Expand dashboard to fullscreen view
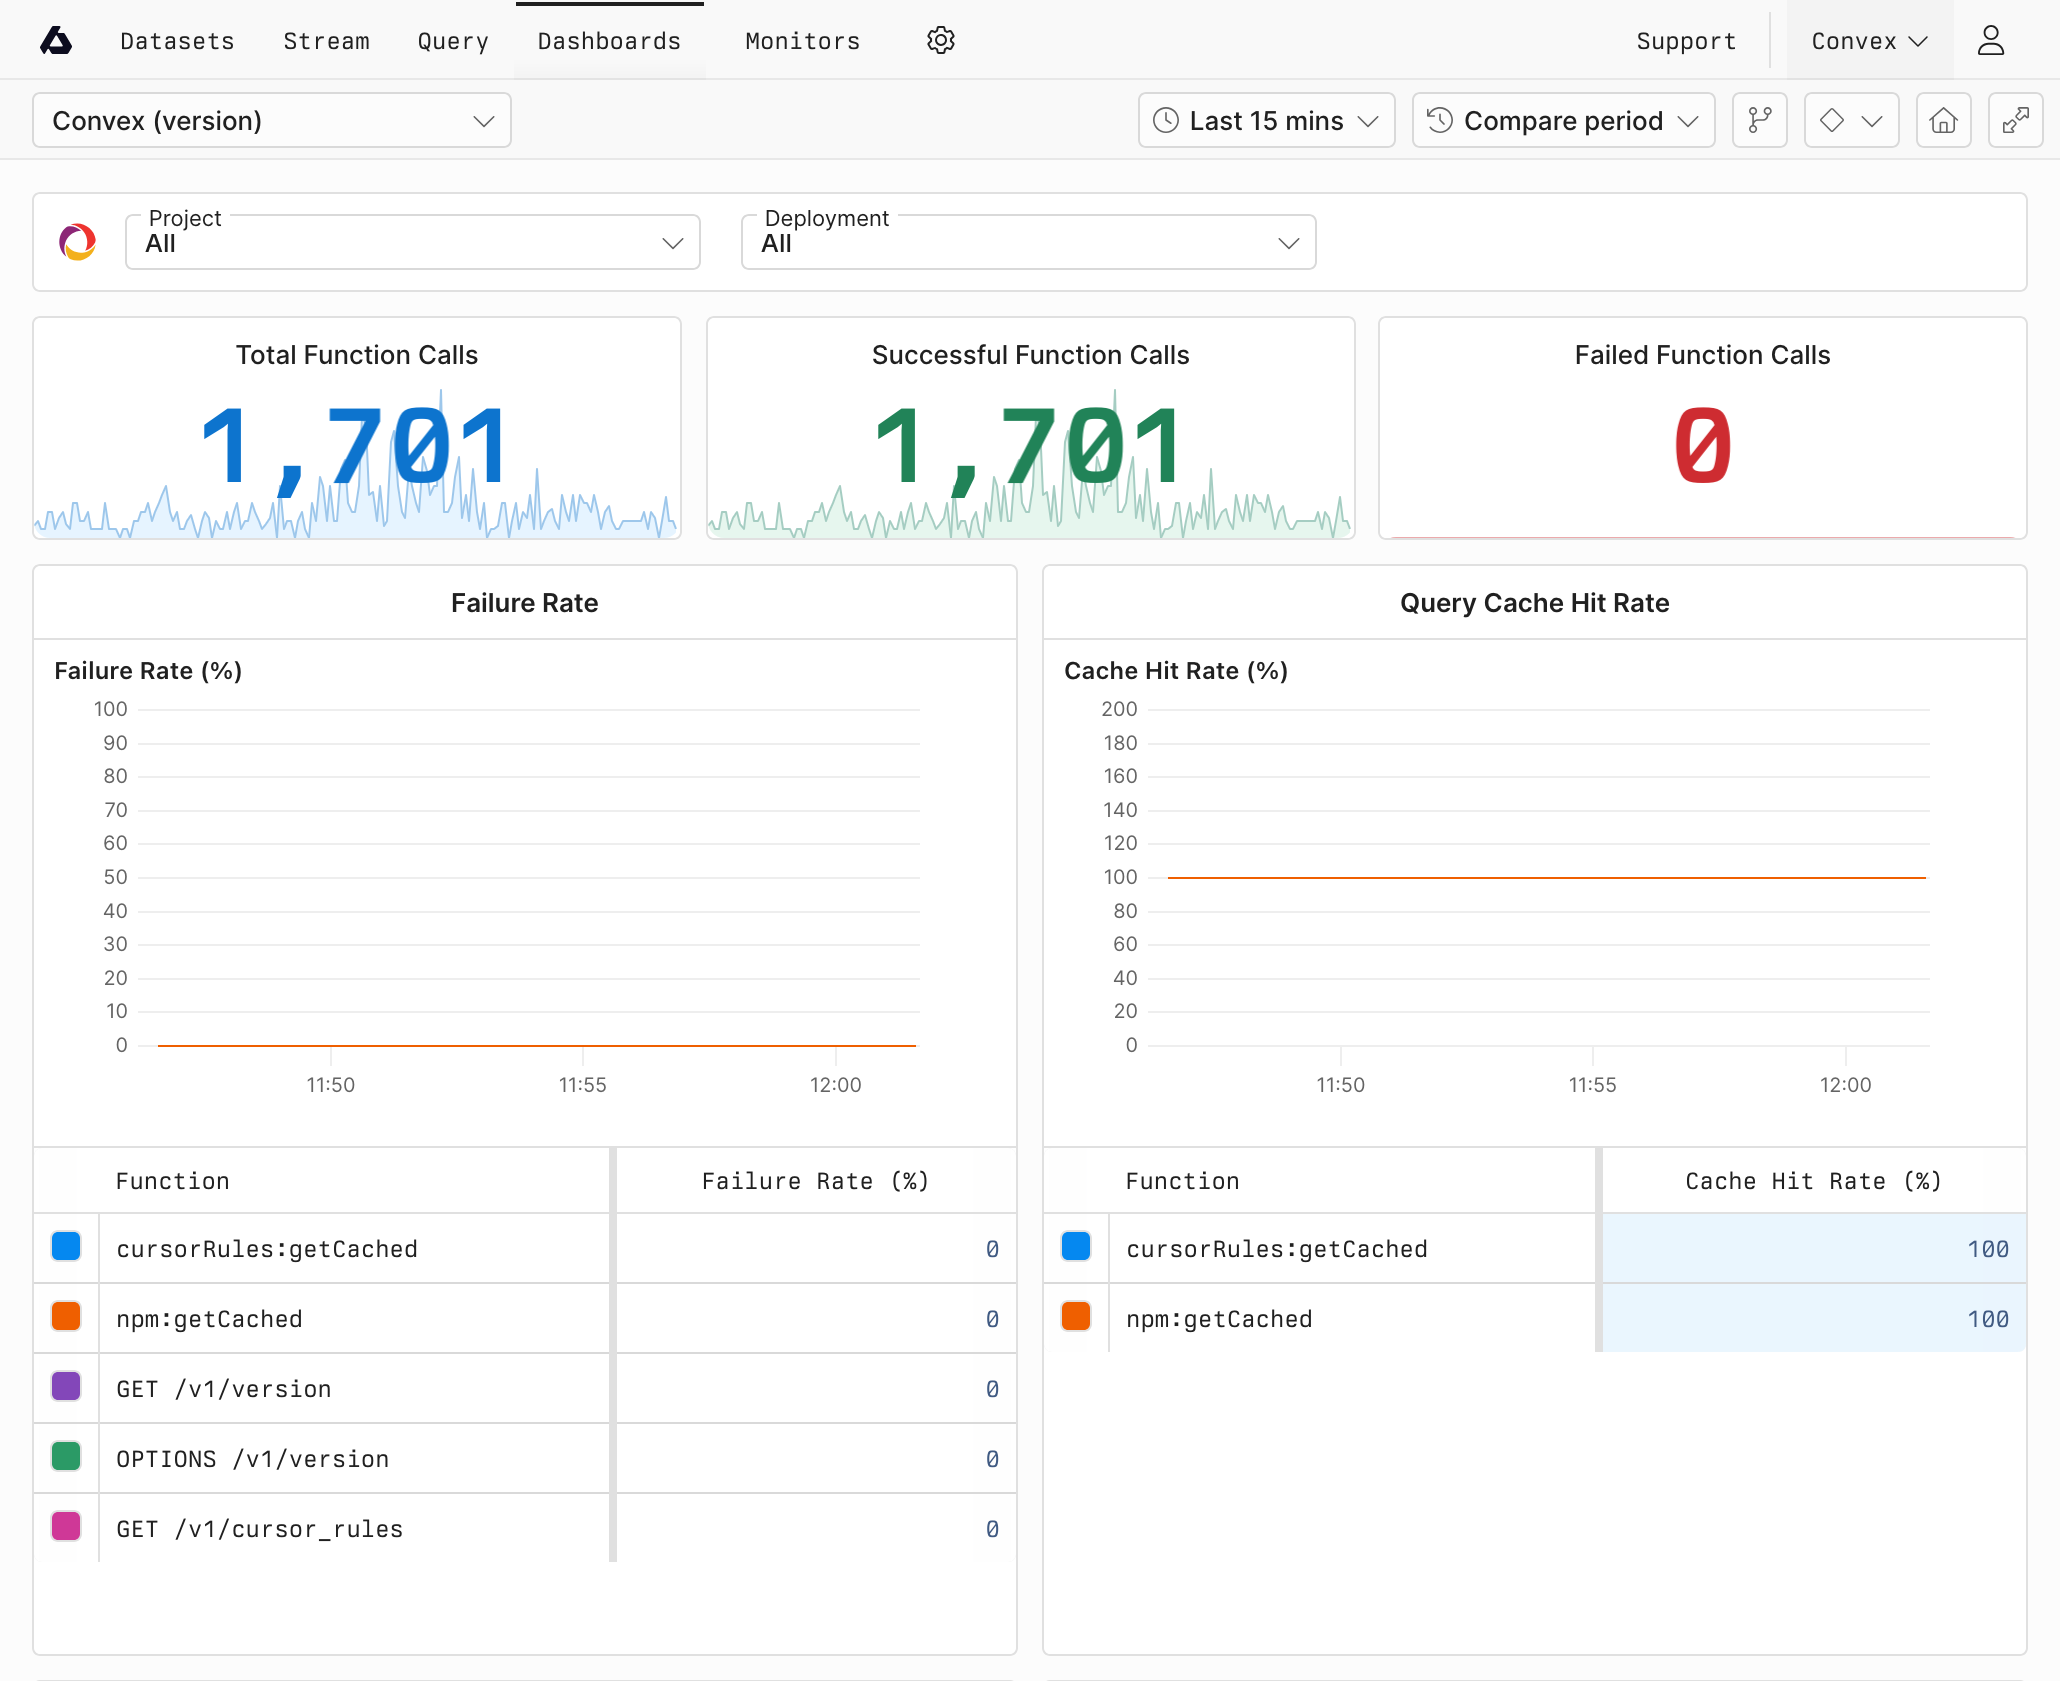The height and width of the screenshot is (1682, 2060). point(2015,120)
